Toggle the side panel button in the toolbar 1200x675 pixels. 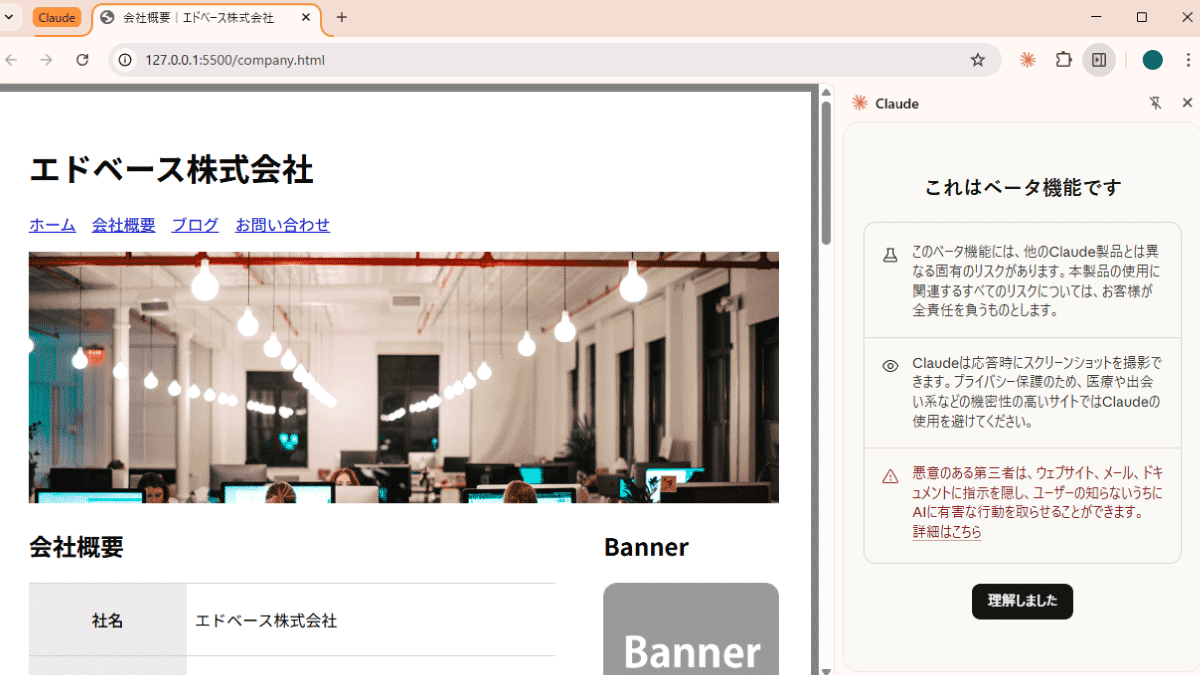[x=1099, y=60]
